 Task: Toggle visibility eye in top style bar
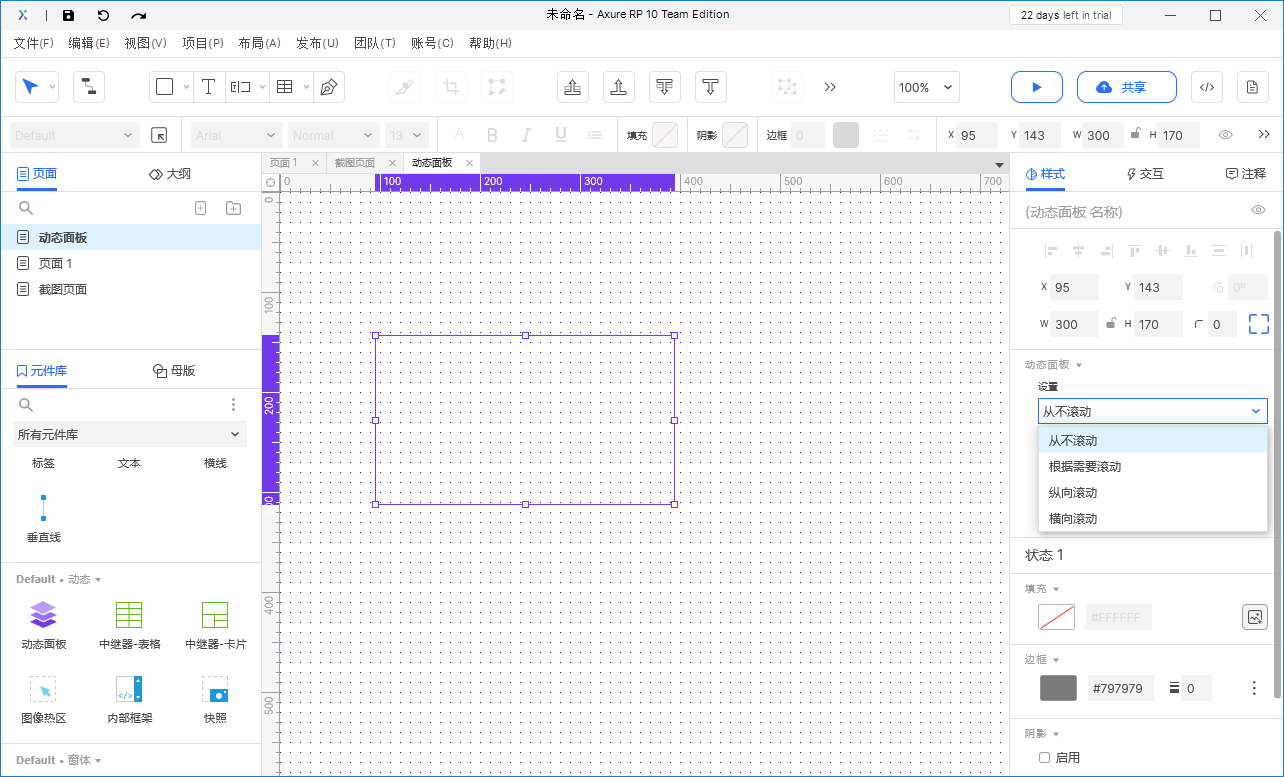1225,135
